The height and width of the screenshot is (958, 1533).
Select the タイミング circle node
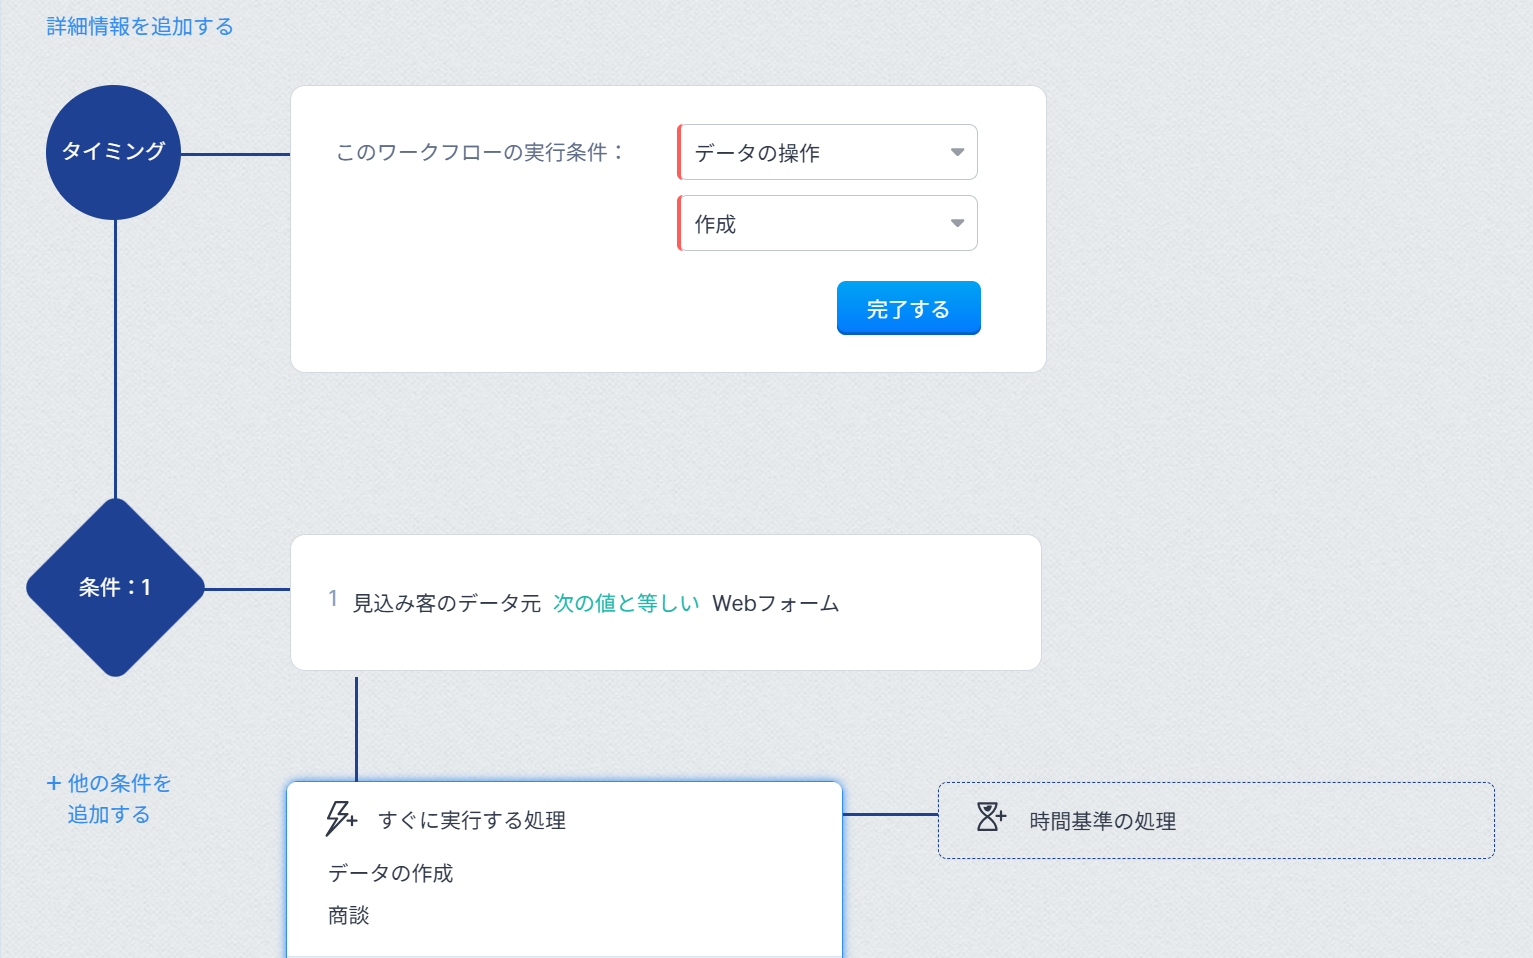(x=113, y=152)
